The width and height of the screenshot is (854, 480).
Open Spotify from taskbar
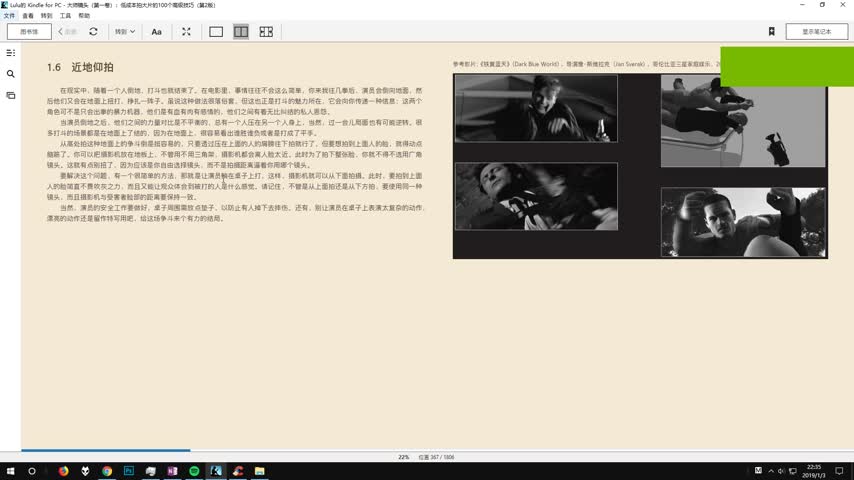click(x=194, y=471)
